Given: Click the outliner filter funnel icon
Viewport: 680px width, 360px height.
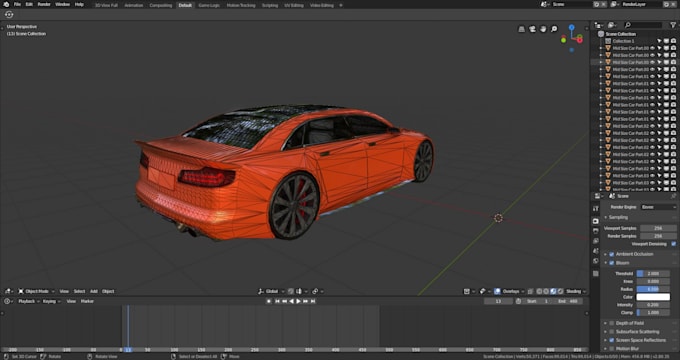Looking at the screenshot, I should point(673,25).
